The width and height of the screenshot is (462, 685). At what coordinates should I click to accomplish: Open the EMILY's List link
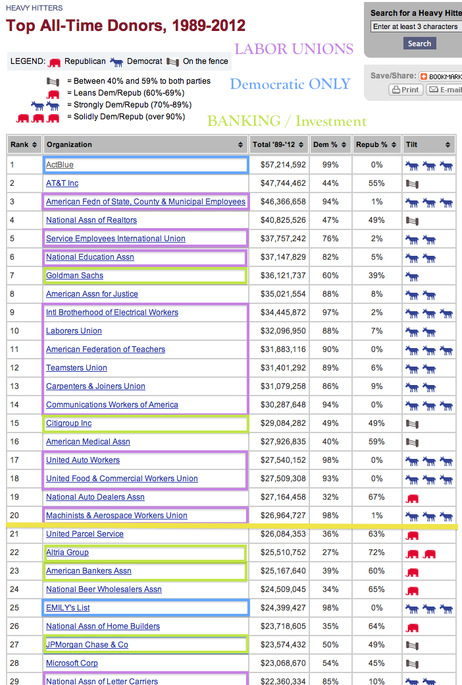(68, 608)
